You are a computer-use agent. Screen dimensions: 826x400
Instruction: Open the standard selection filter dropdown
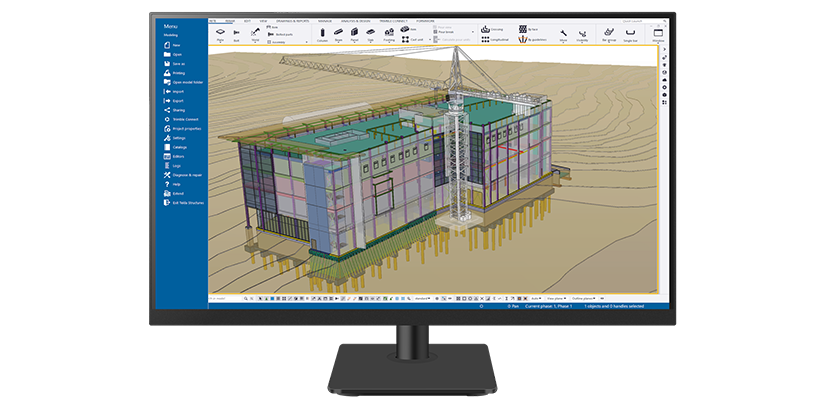(x=422, y=299)
